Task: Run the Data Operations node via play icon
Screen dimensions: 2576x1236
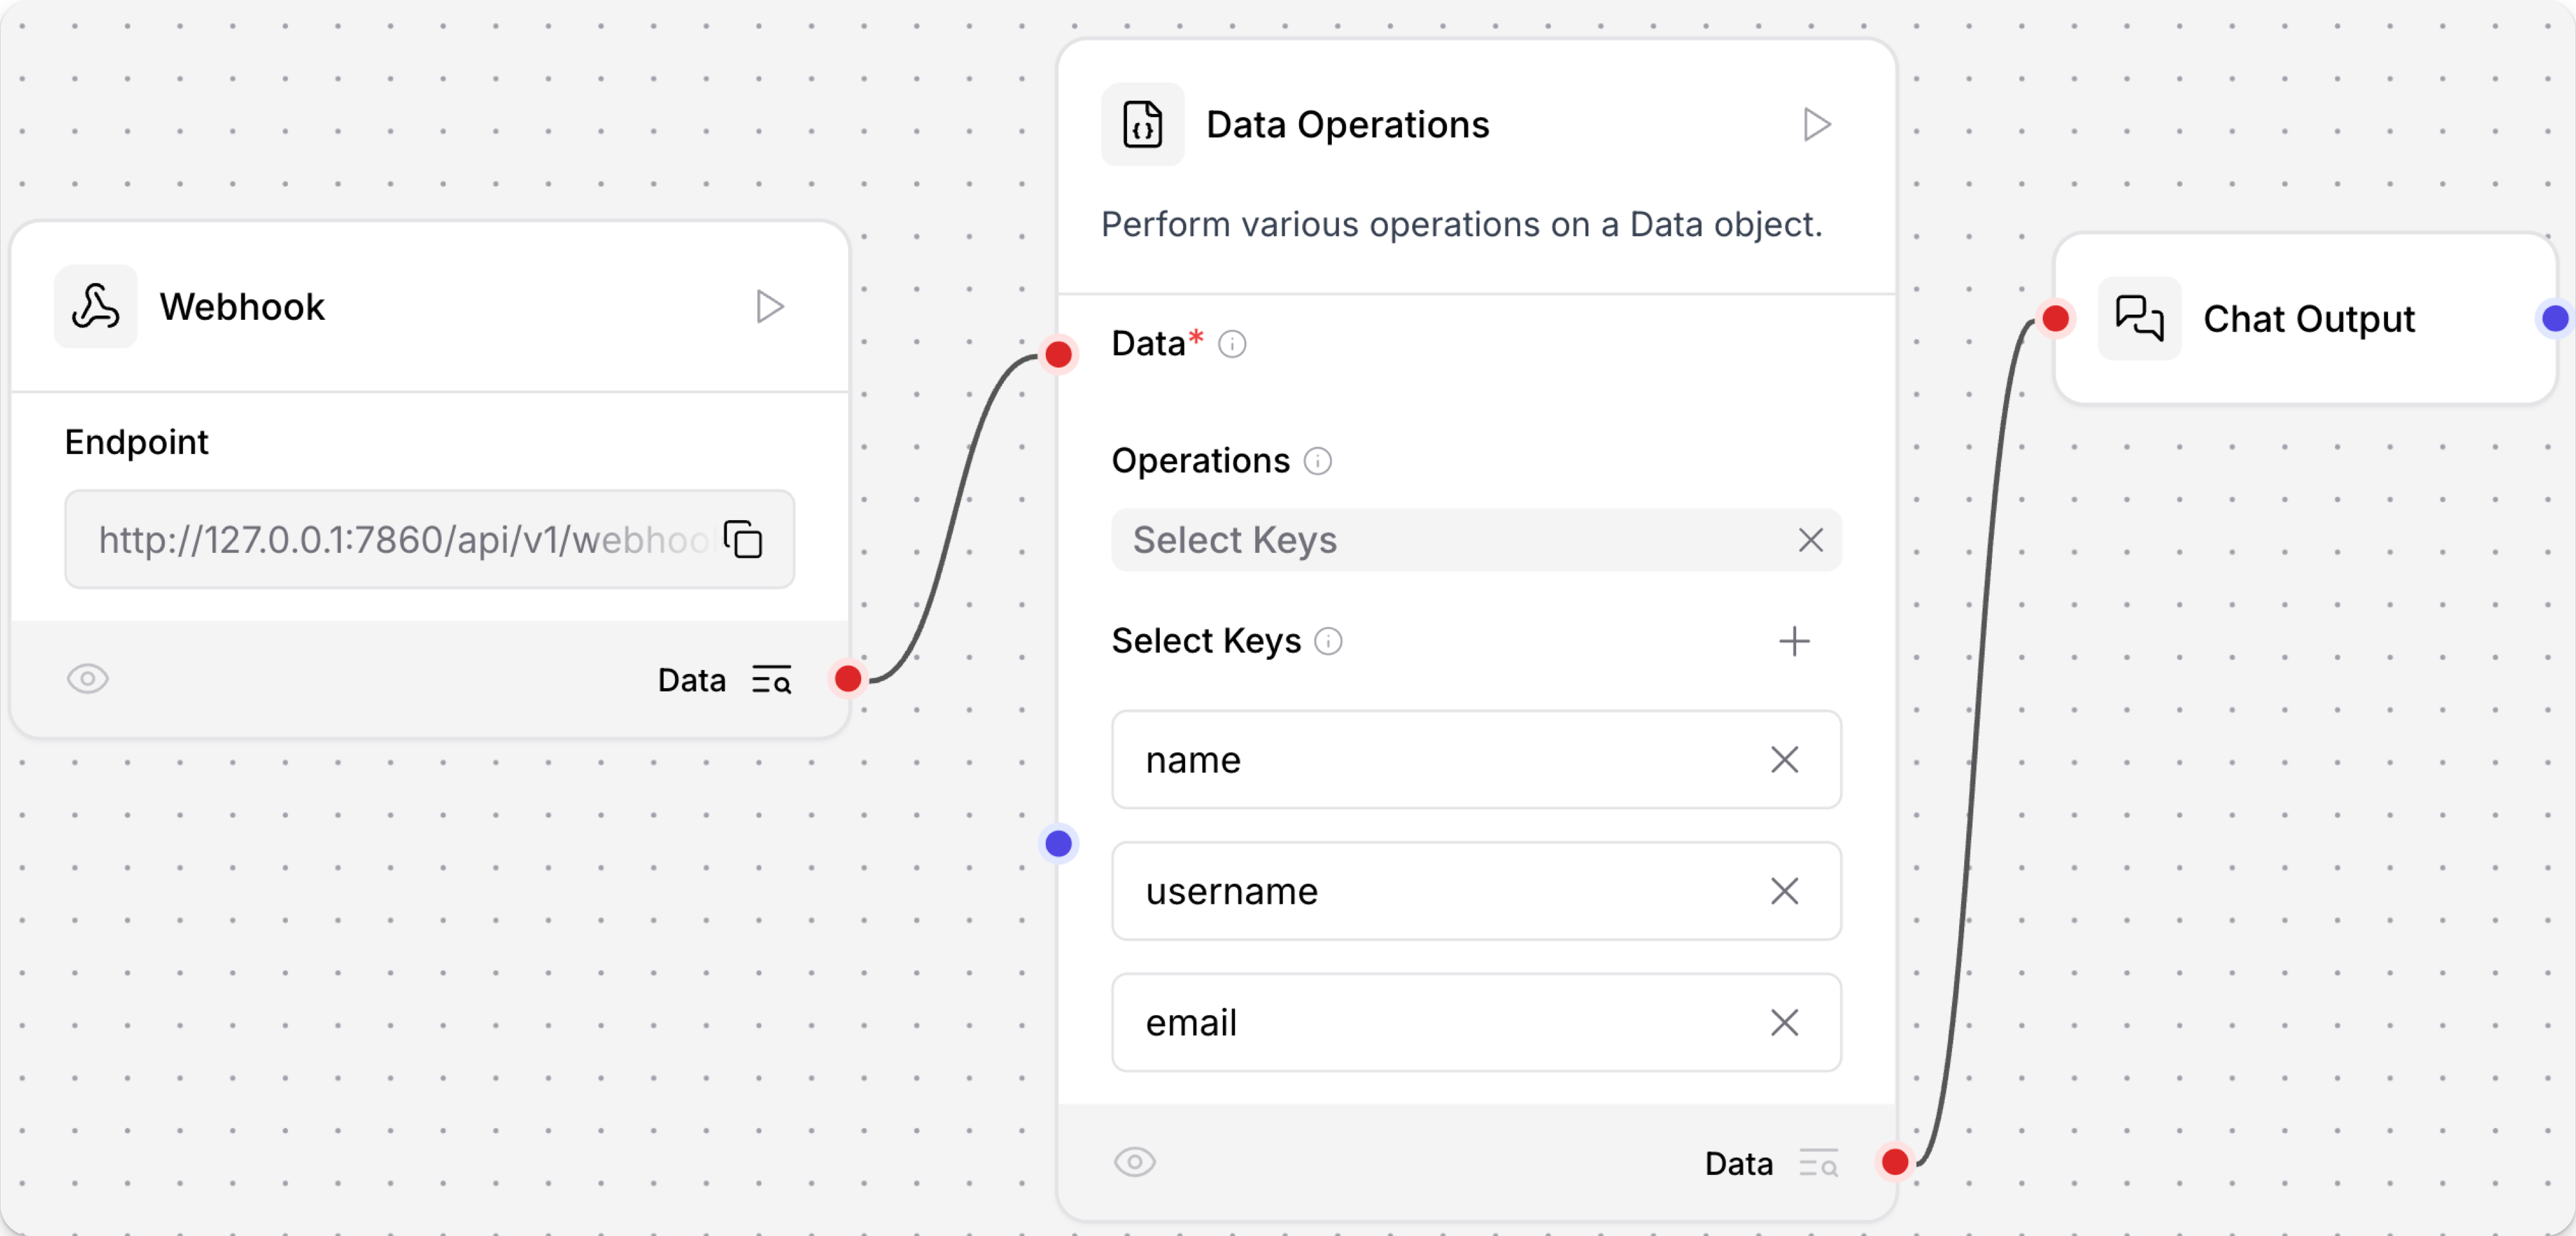Action: pos(1817,124)
